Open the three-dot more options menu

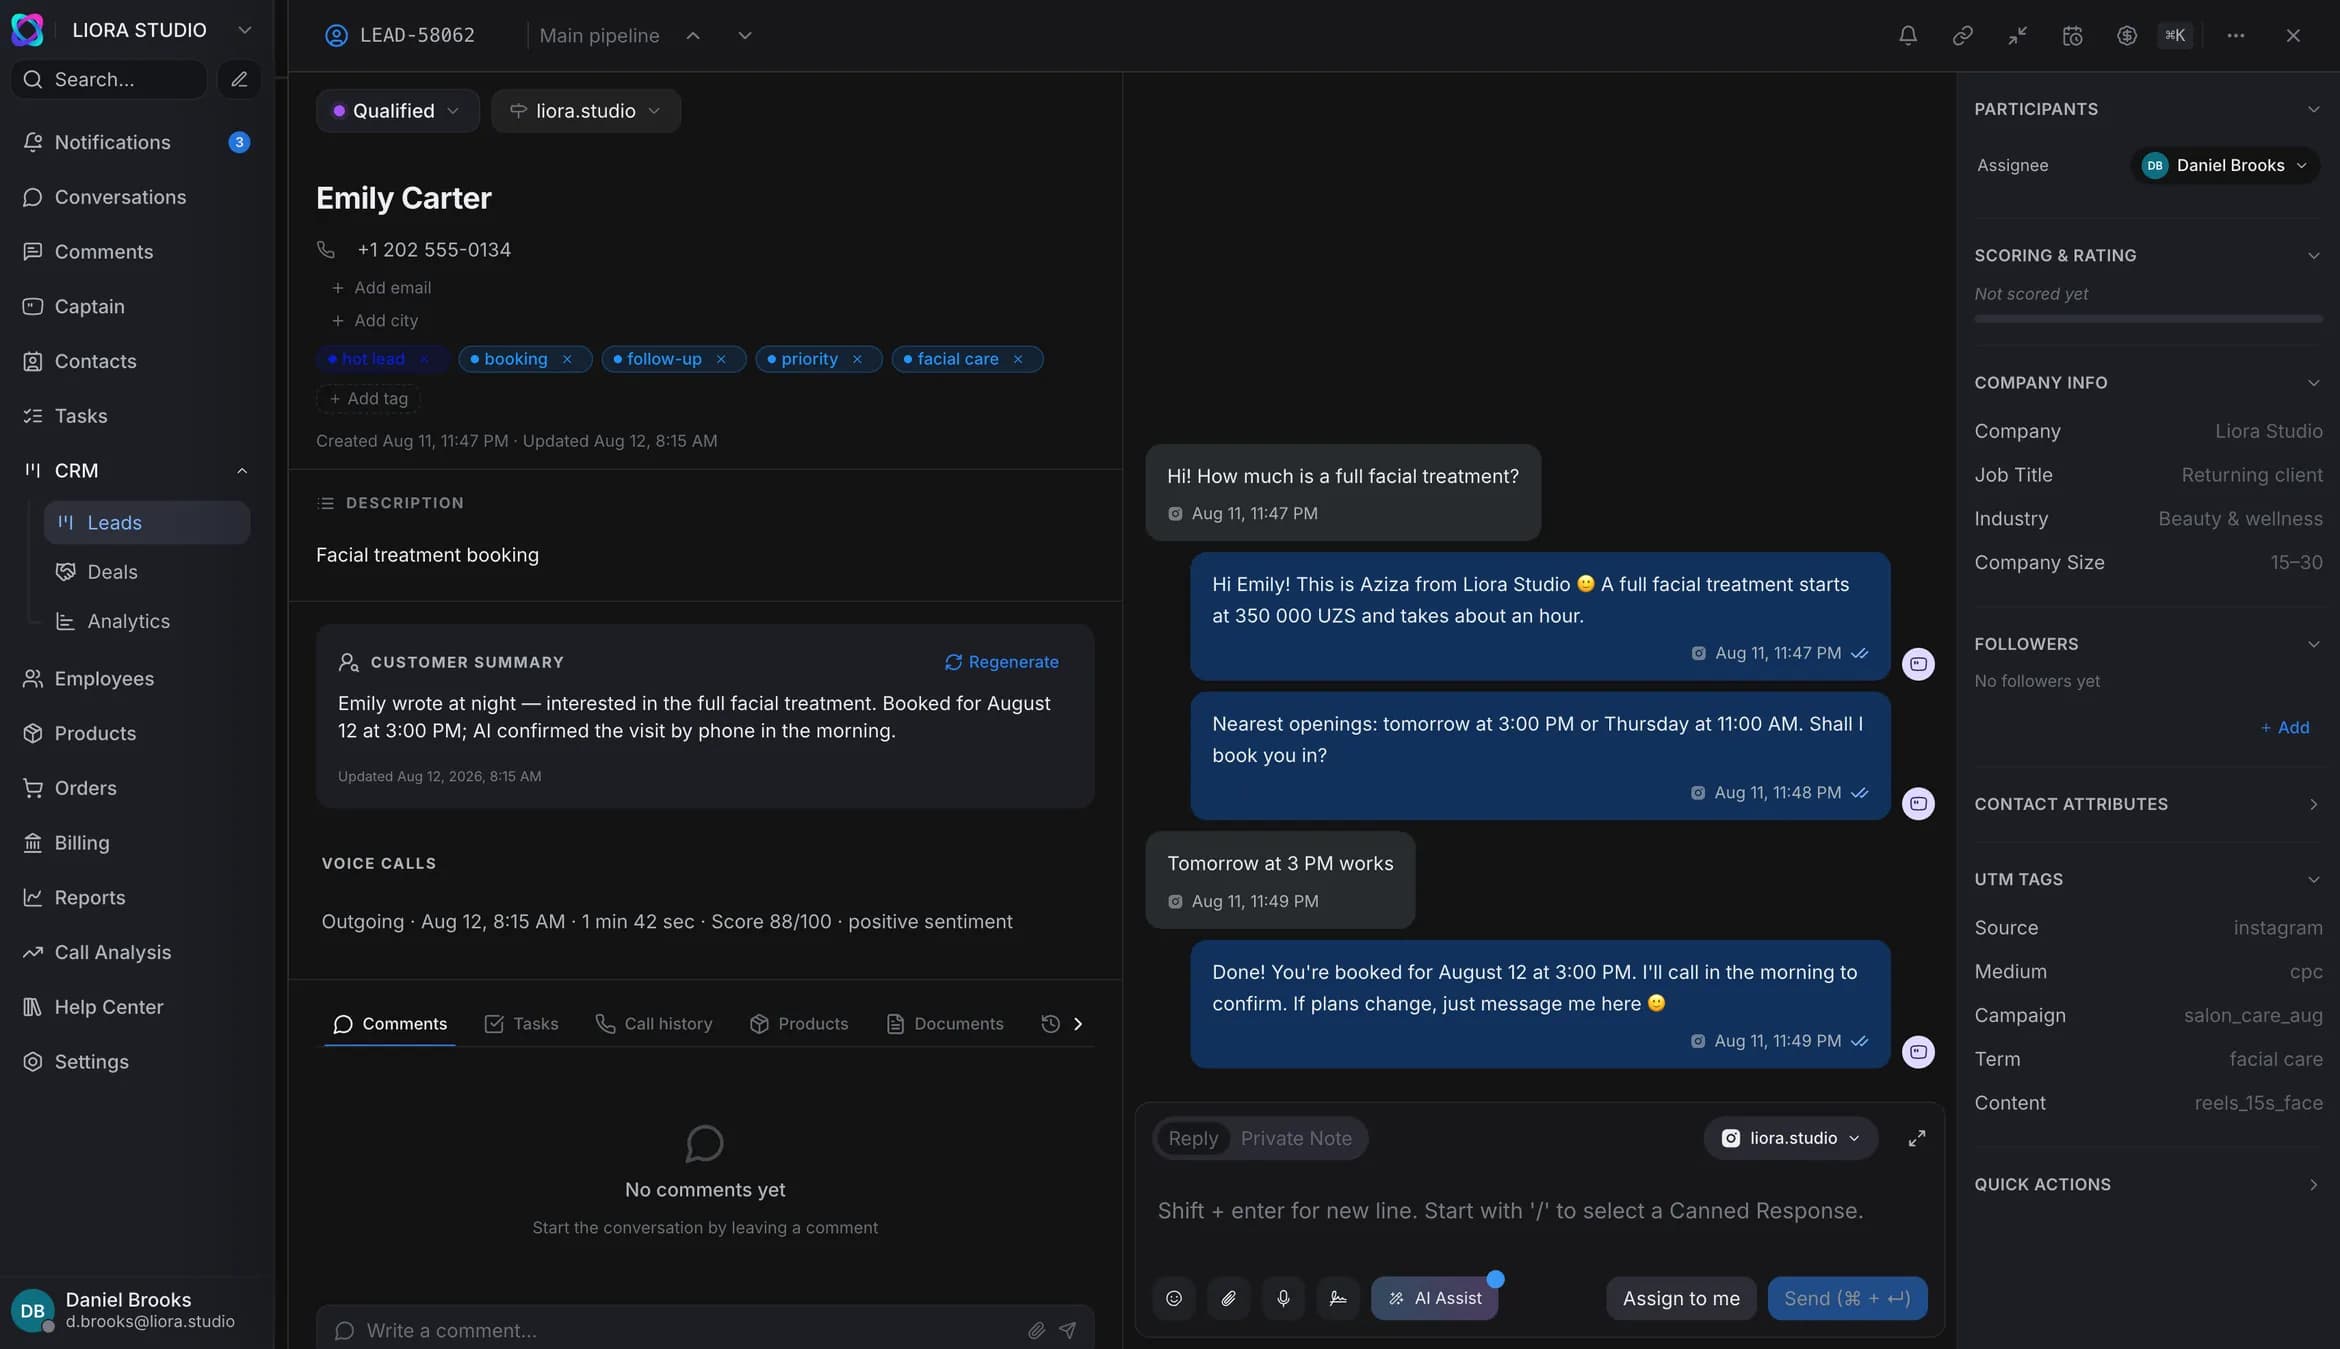click(2236, 35)
